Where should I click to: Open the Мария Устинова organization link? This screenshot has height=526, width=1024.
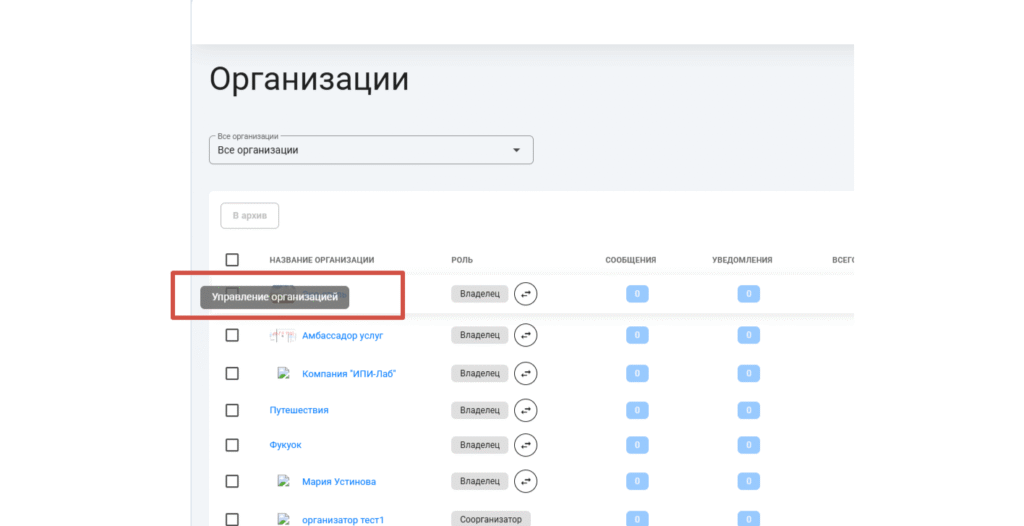coord(338,482)
